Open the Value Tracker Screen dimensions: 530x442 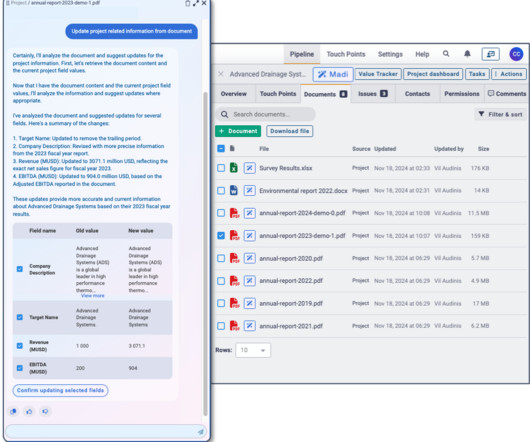(x=378, y=74)
